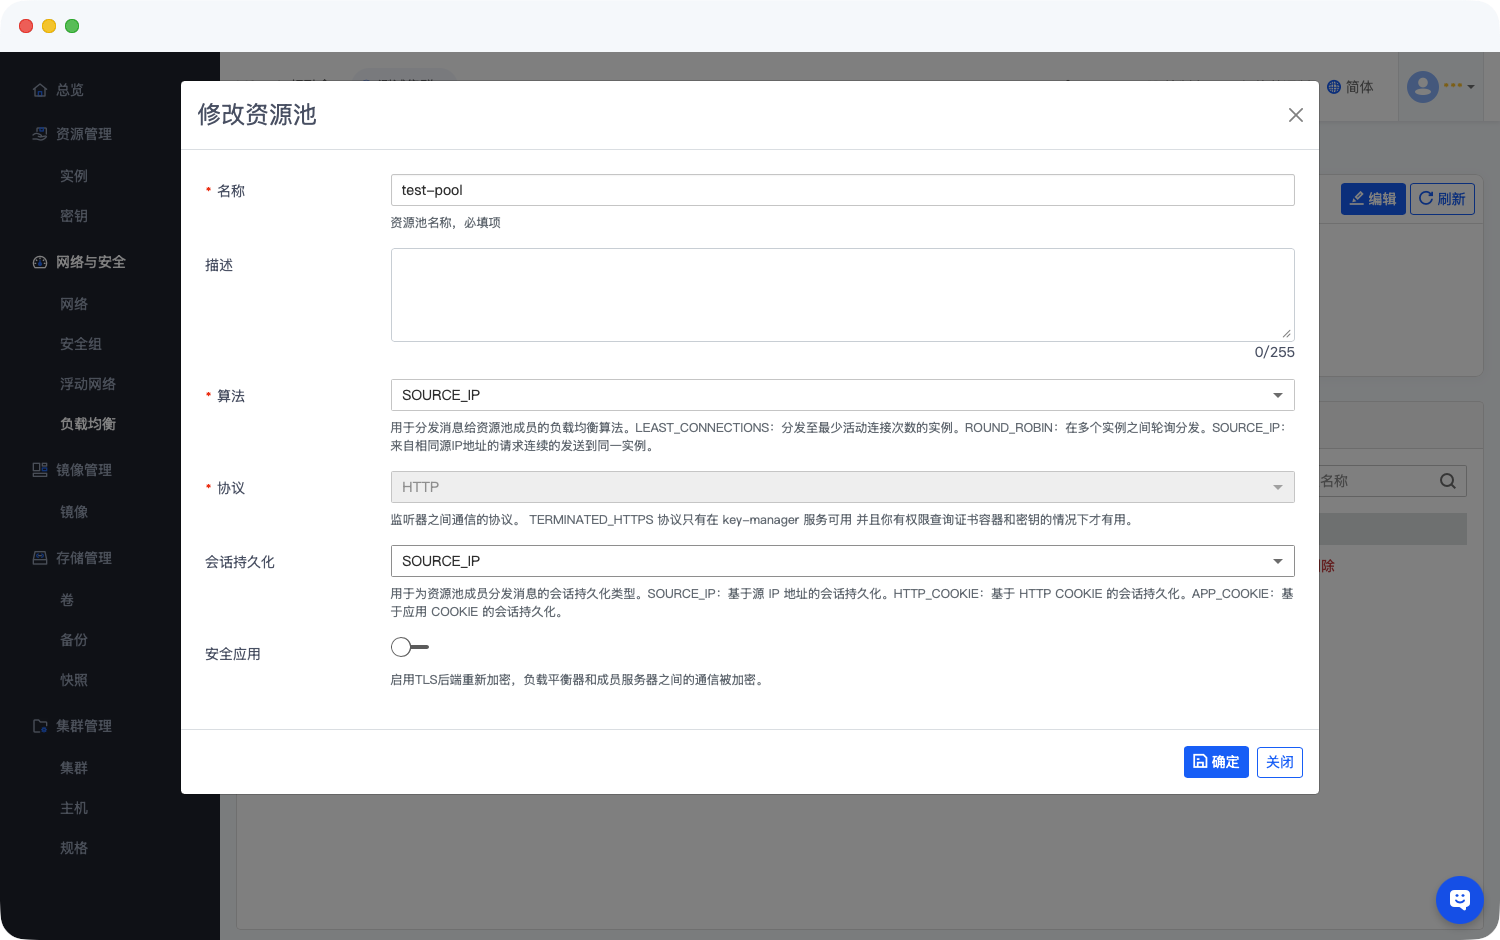
Task: Open the 会话持久化 dropdown
Action: (x=842, y=561)
